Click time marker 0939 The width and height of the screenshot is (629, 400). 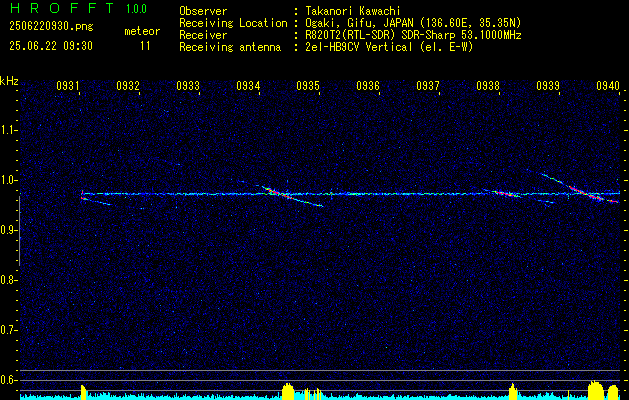tap(548, 86)
